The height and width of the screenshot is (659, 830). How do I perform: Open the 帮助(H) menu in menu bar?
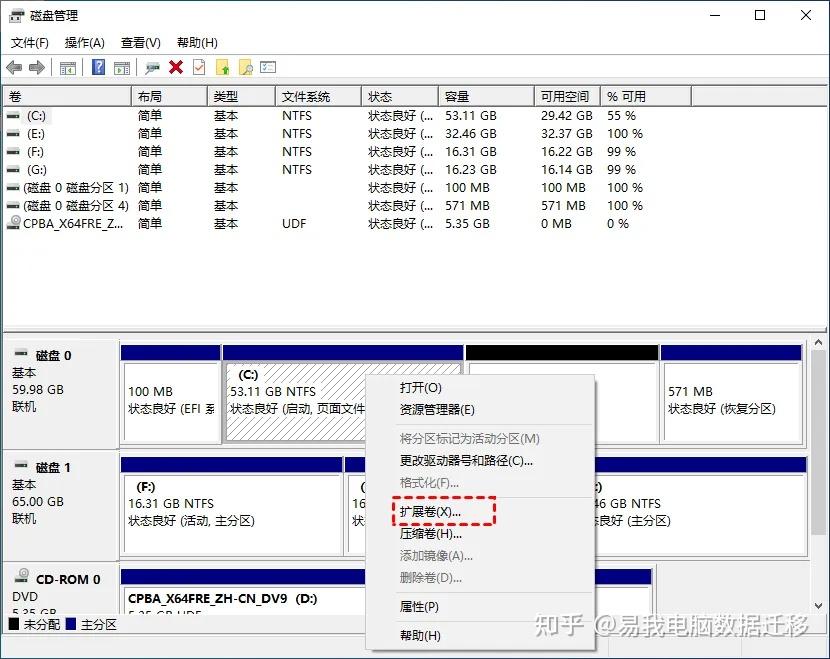pyautogui.click(x=197, y=43)
